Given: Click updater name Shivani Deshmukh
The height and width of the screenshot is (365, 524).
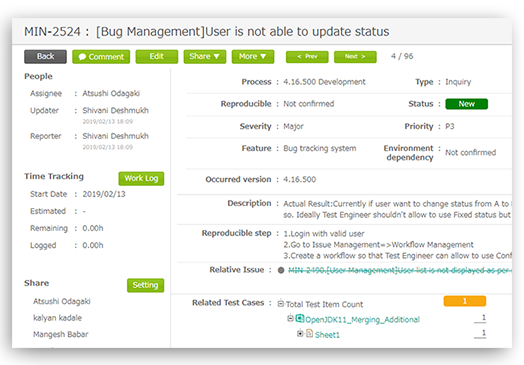Looking at the screenshot, I should pyautogui.click(x=115, y=111).
